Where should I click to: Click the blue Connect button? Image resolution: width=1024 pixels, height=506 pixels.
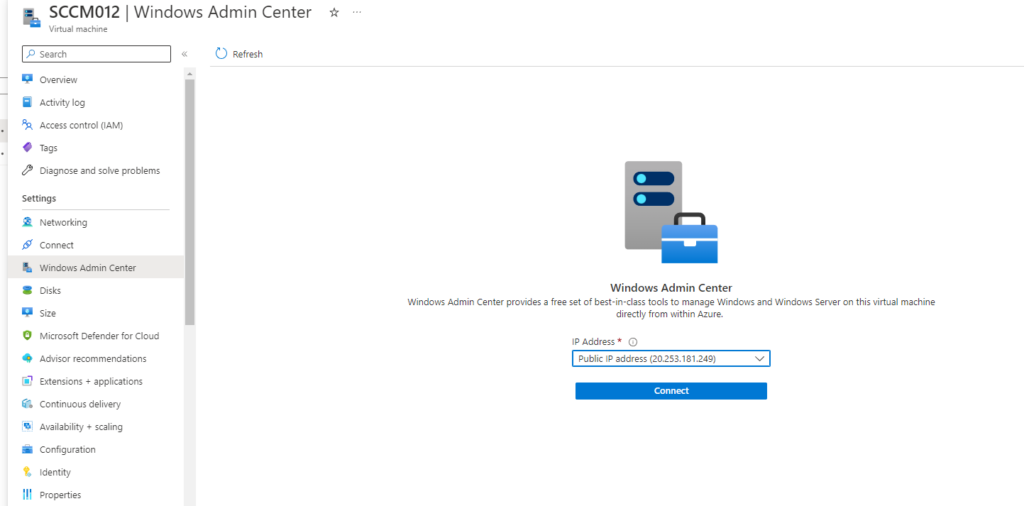[x=671, y=390]
